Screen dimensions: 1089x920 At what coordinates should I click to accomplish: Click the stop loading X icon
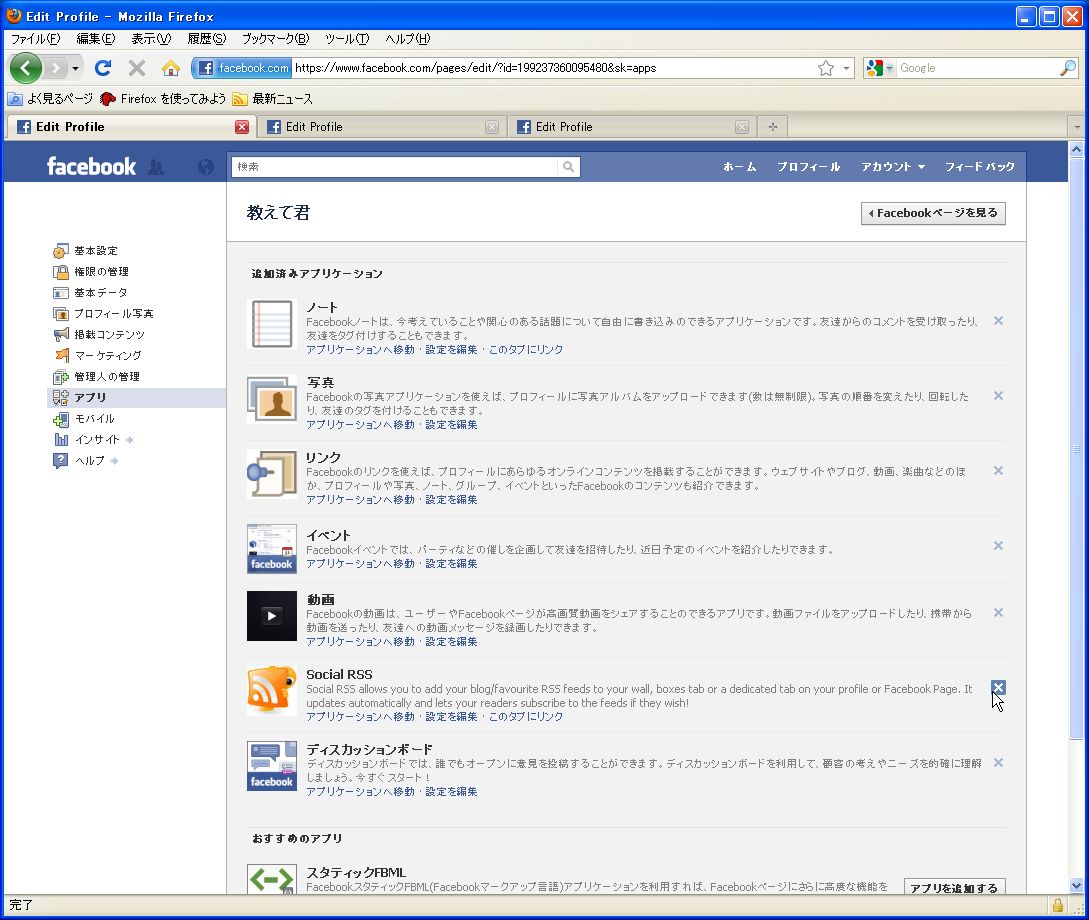coord(137,68)
